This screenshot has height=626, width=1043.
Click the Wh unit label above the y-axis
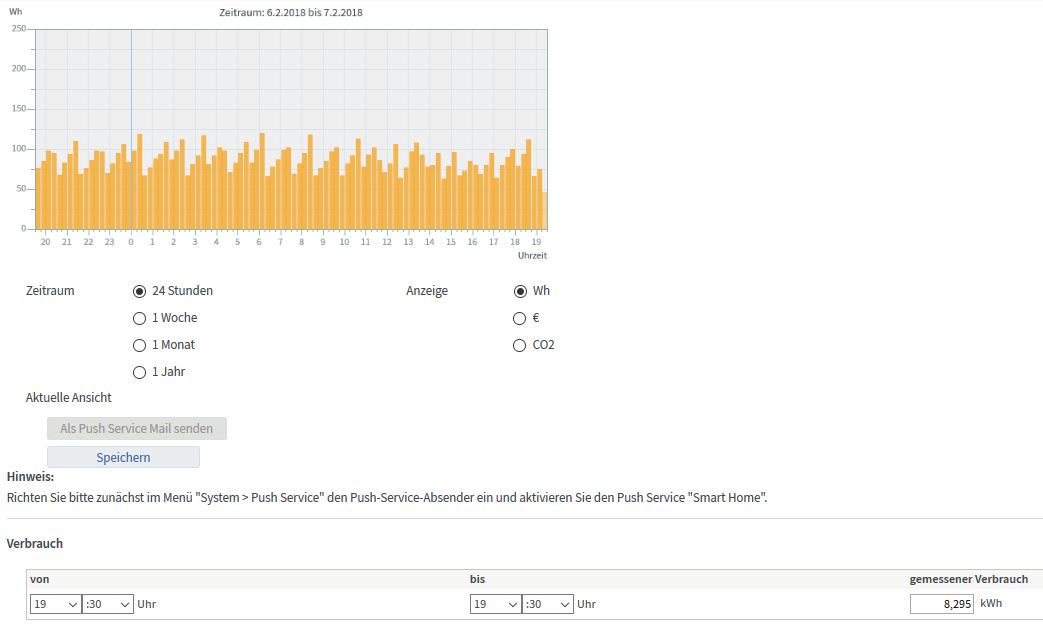tap(15, 12)
